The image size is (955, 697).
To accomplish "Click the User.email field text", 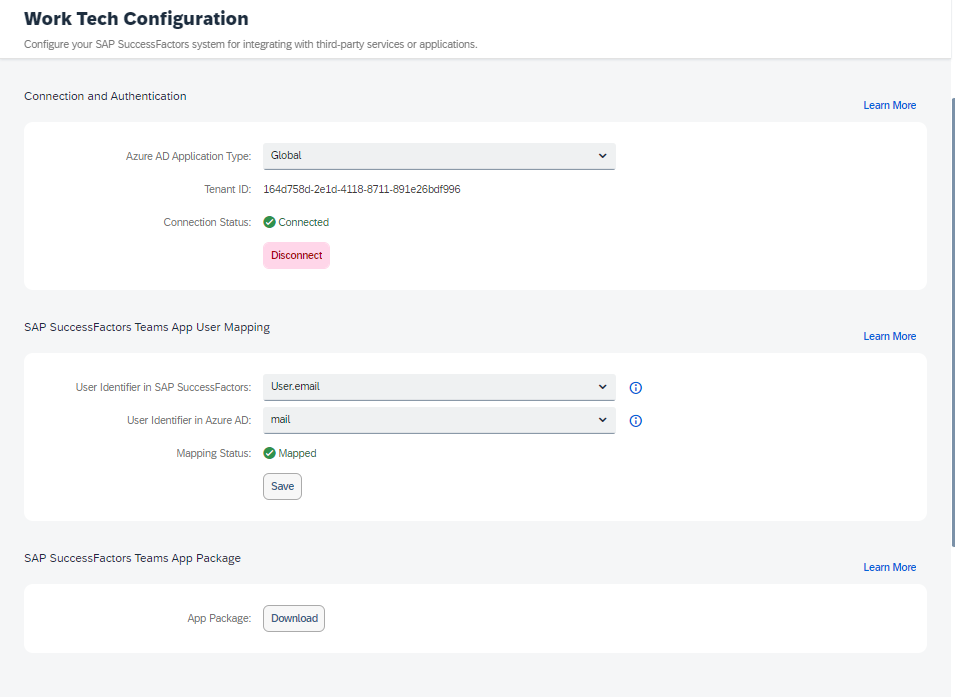I will 295,386.
